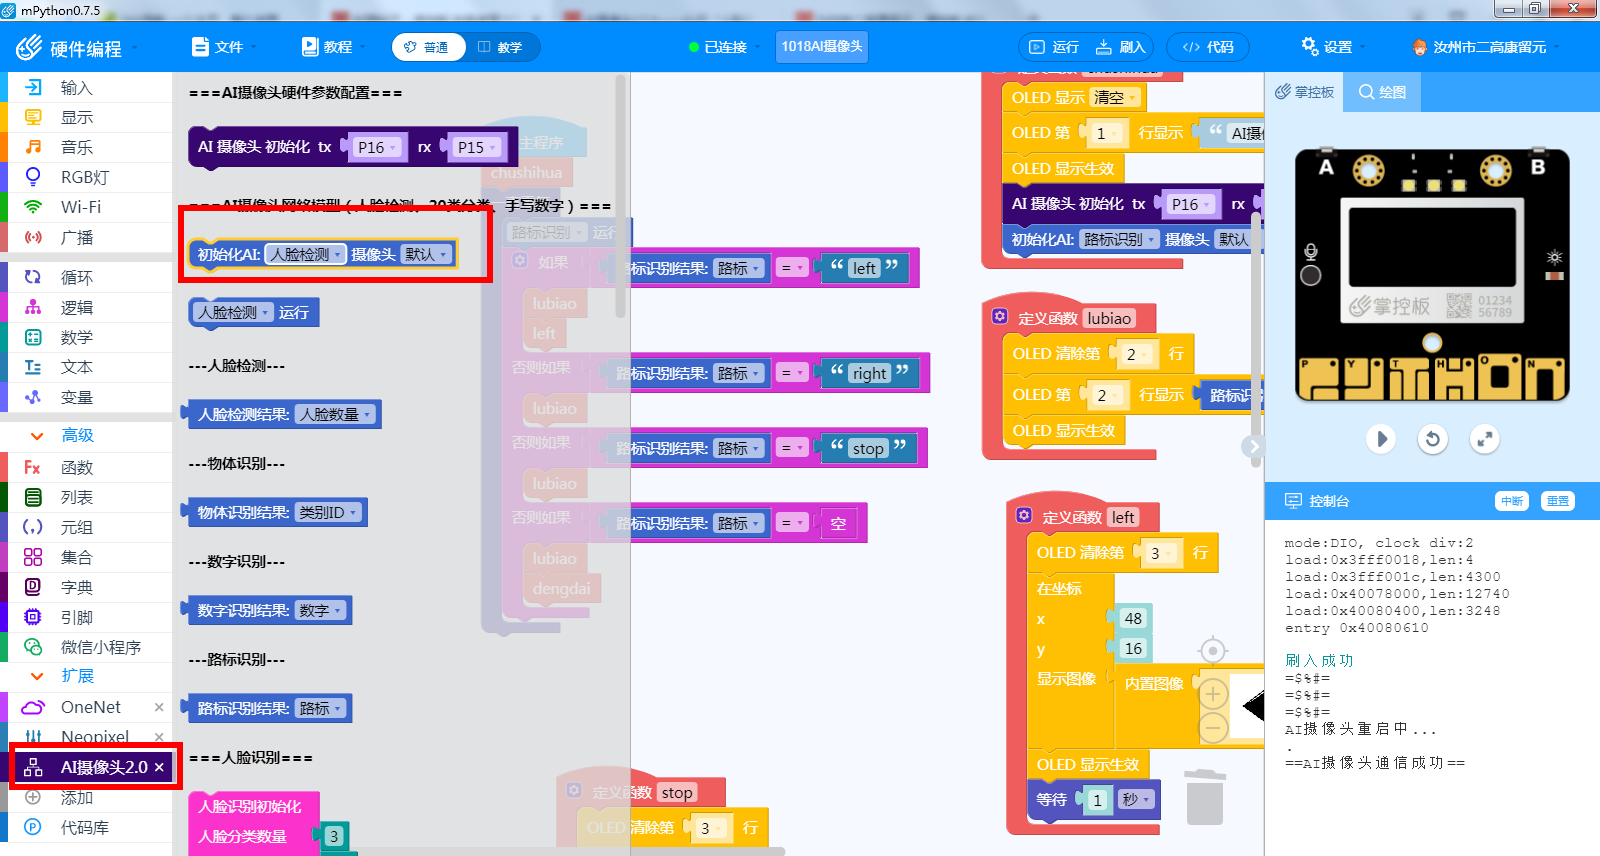Switch to the 绘图 plot tab
This screenshot has height=856, width=1600.
[1382, 92]
